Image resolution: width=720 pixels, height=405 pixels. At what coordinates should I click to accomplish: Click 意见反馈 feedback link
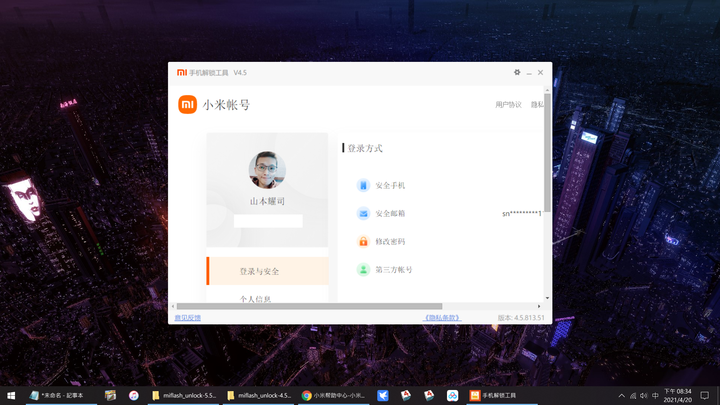point(187,318)
